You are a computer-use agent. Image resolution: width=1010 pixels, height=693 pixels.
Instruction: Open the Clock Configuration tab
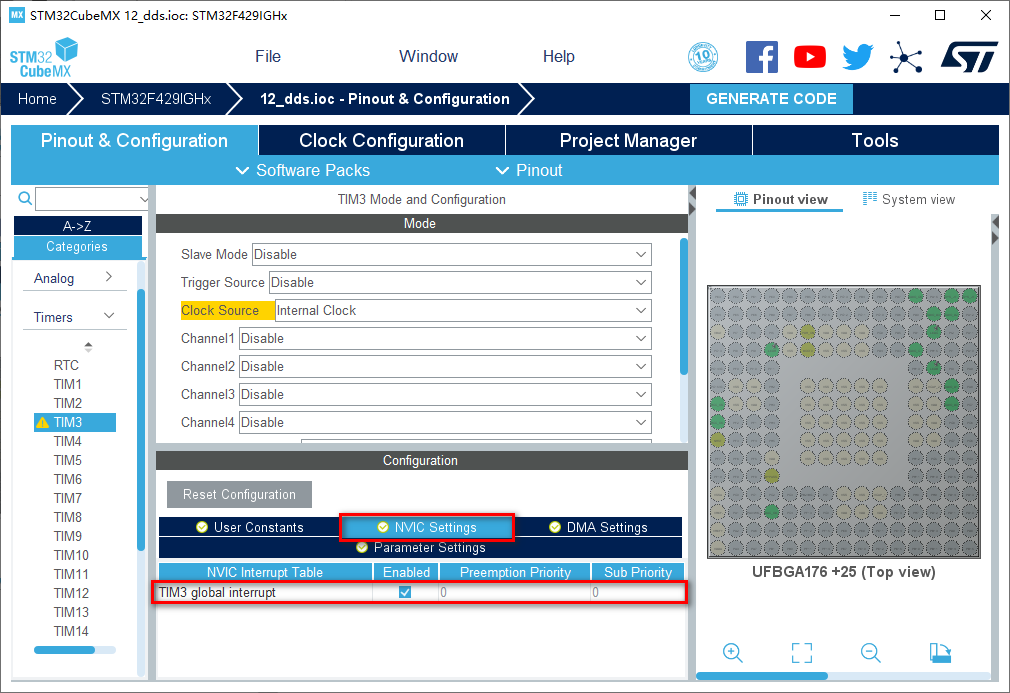point(381,141)
